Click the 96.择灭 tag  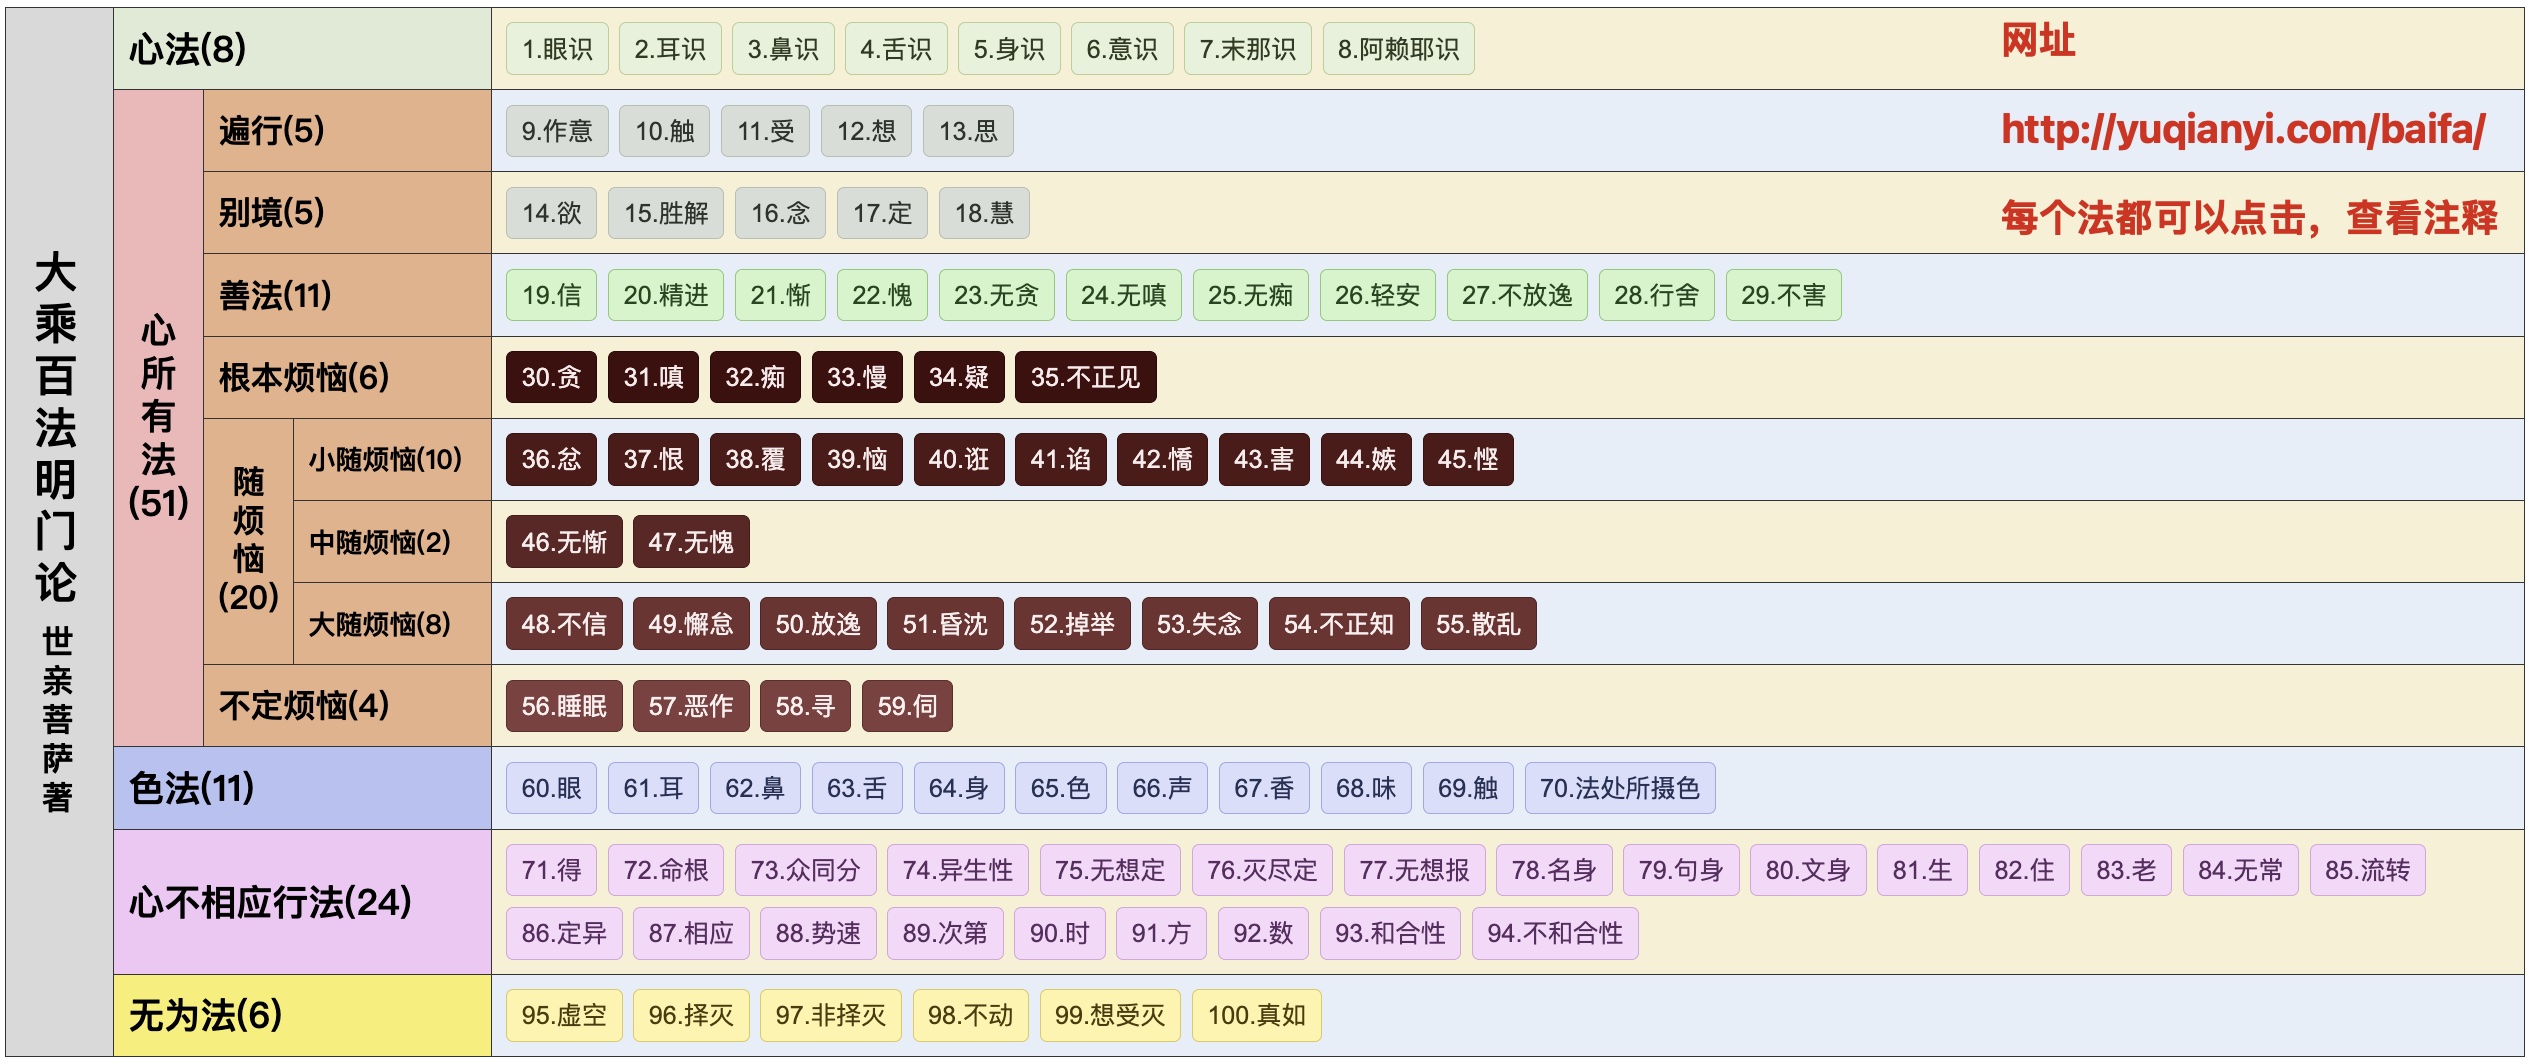pyautogui.click(x=691, y=1015)
